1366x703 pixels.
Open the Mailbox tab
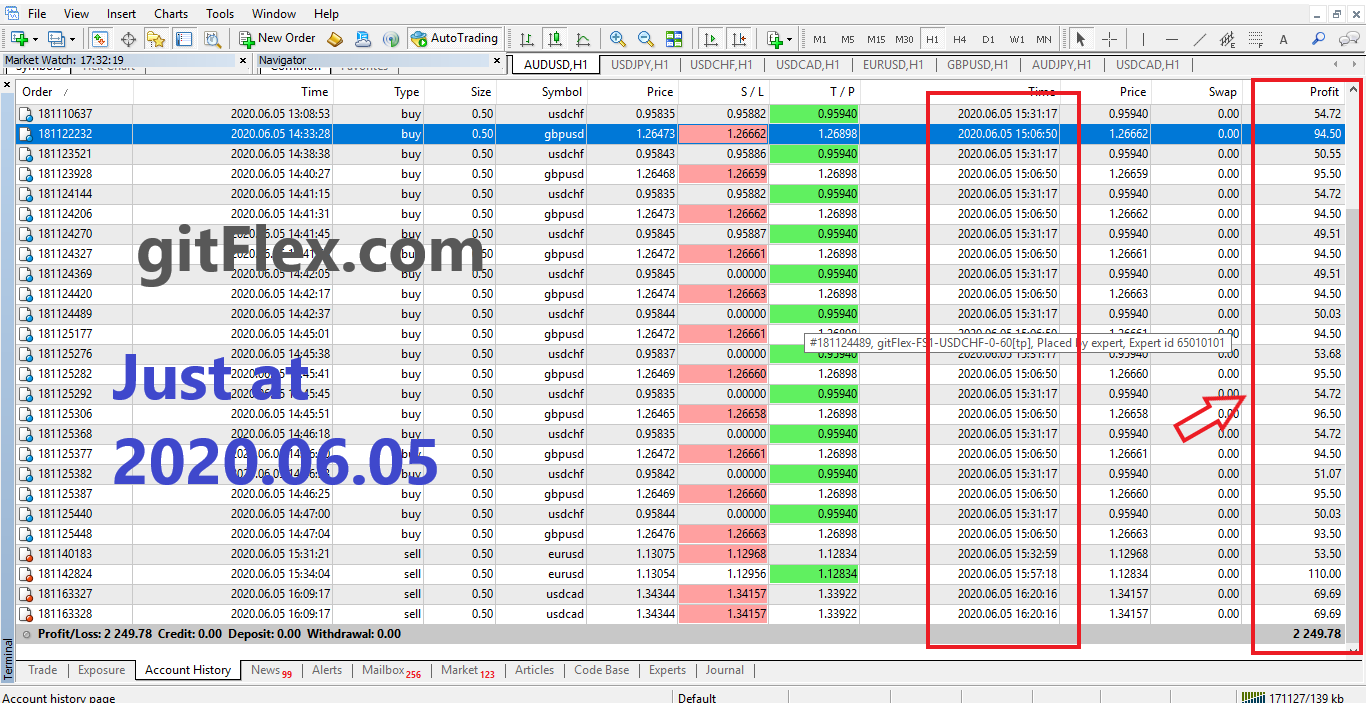[391, 671]
